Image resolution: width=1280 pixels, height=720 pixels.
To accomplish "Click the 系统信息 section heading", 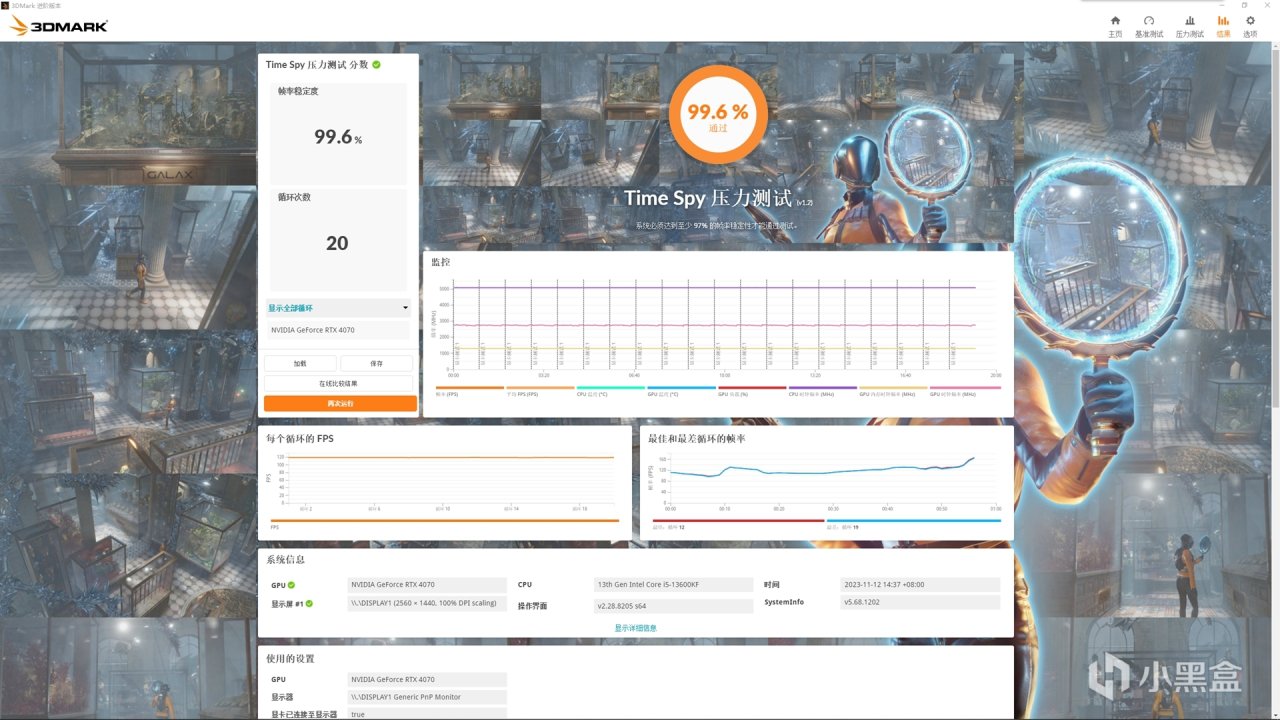I will click(x=286, y=560).
